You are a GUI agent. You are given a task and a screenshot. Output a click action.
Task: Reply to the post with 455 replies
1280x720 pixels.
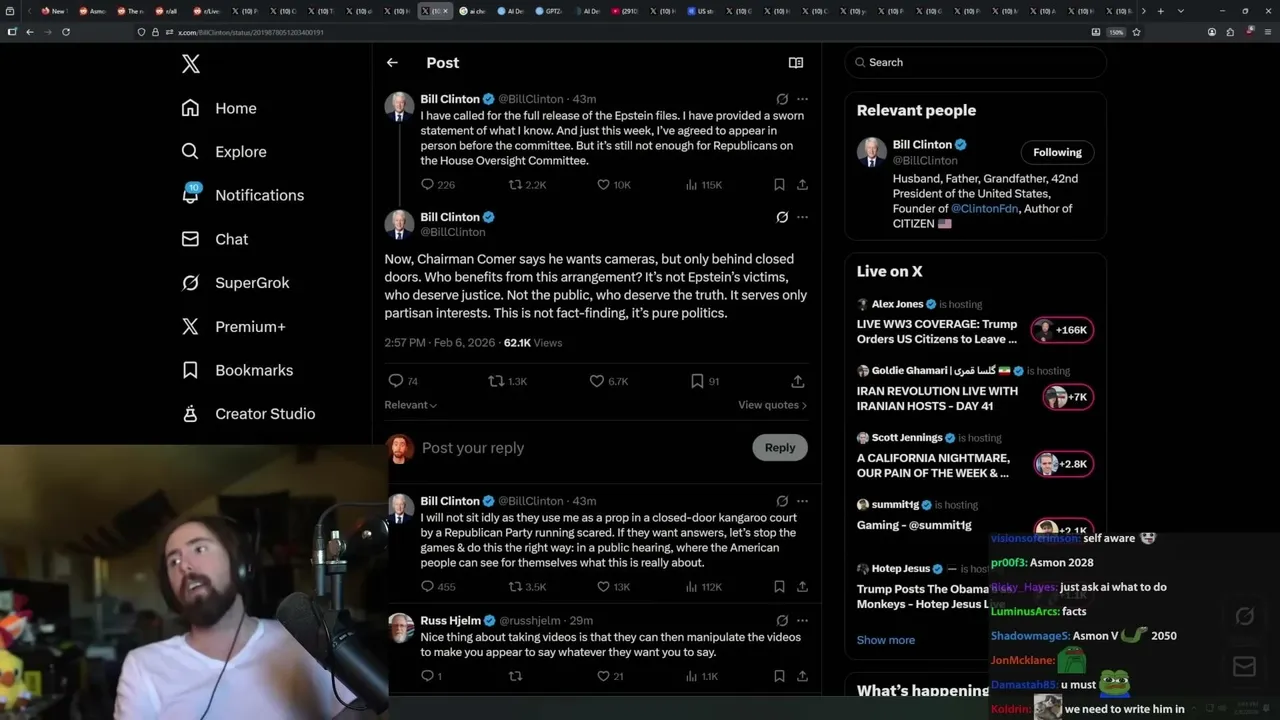tap(438, 587)
